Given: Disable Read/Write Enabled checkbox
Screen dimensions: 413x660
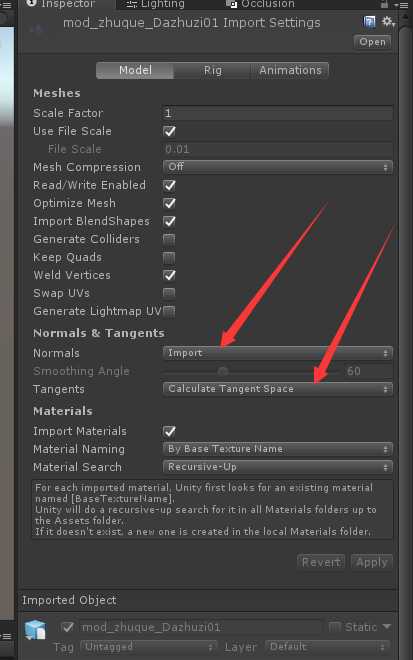Looking at the screenshot, I should (x=169, y=185).
